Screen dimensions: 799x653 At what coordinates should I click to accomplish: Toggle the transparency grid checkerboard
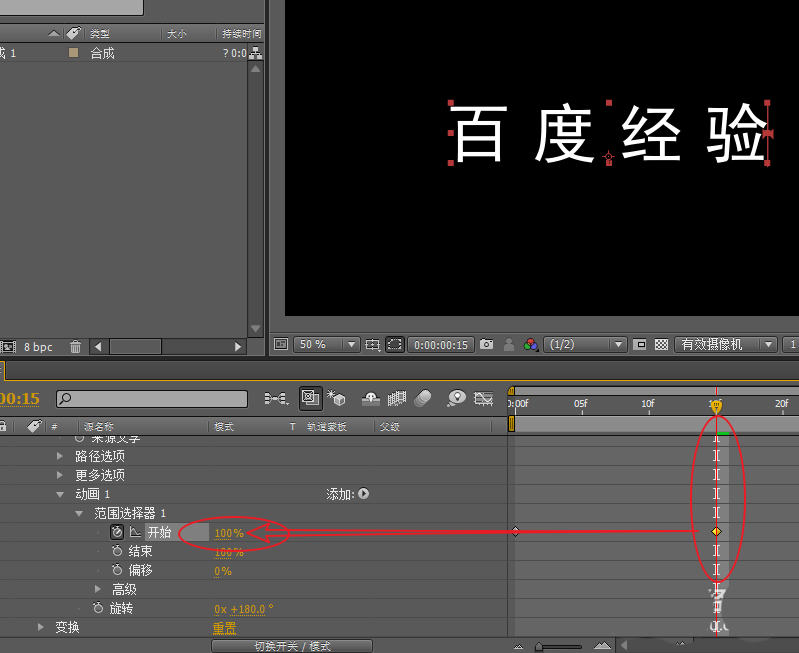[x=661, y=345]
